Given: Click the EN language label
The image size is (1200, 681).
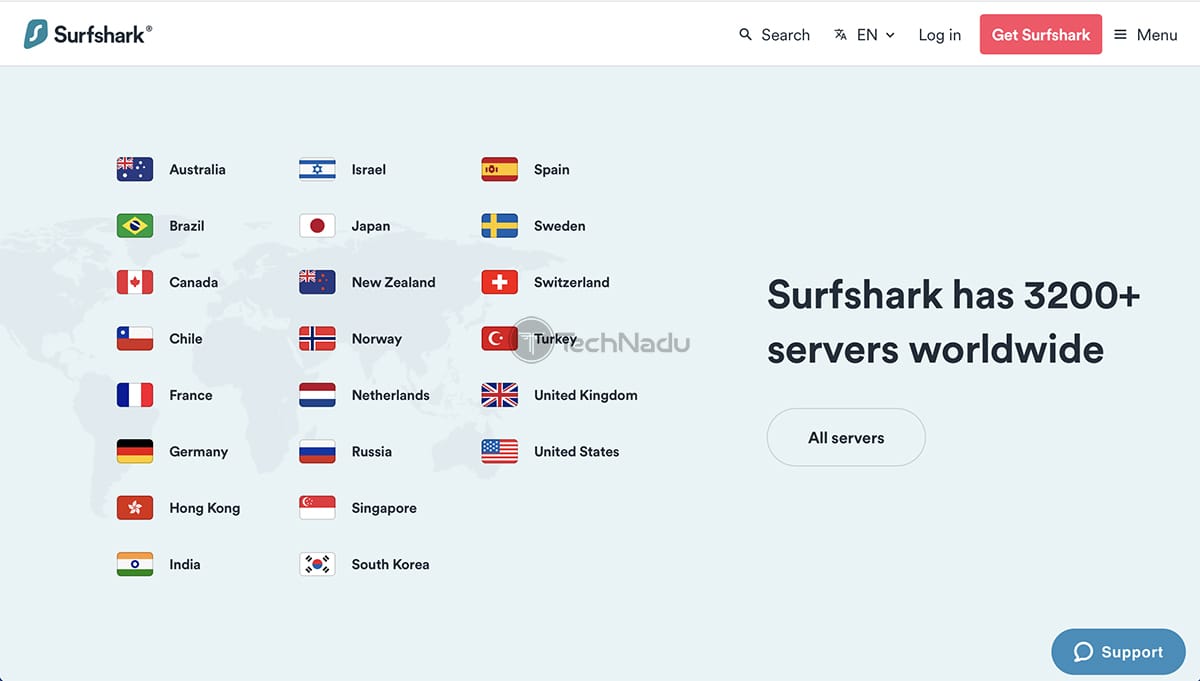Looking at the screenshot, I should [x=867, y=34].
